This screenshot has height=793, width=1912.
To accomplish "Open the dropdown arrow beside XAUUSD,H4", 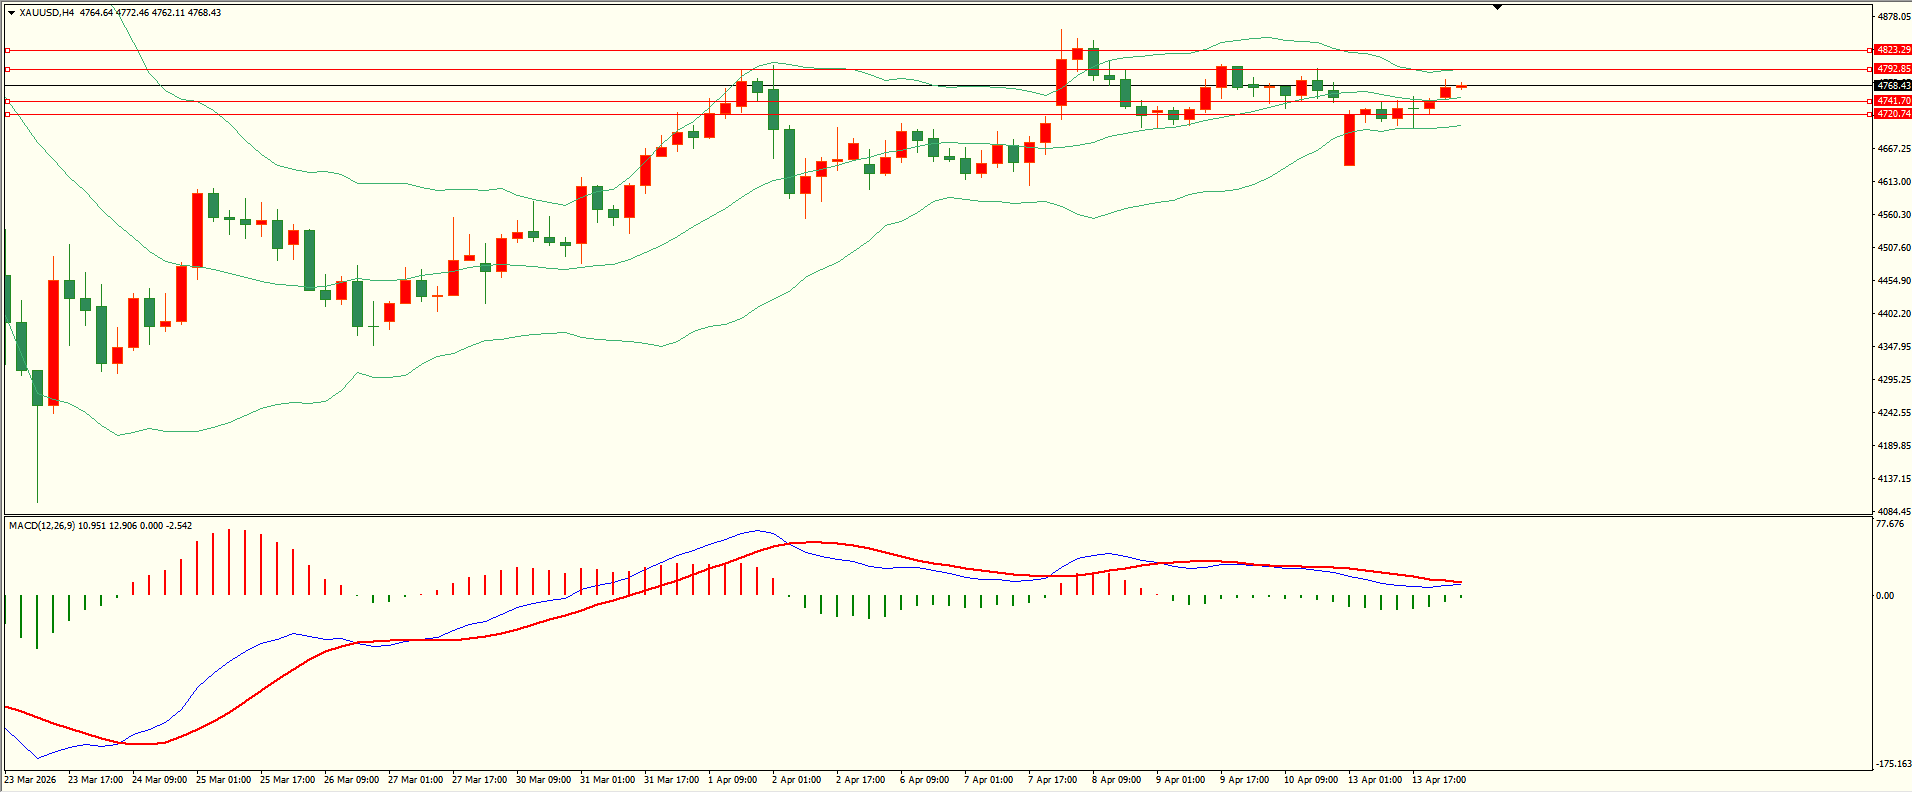I will [11, 13].
